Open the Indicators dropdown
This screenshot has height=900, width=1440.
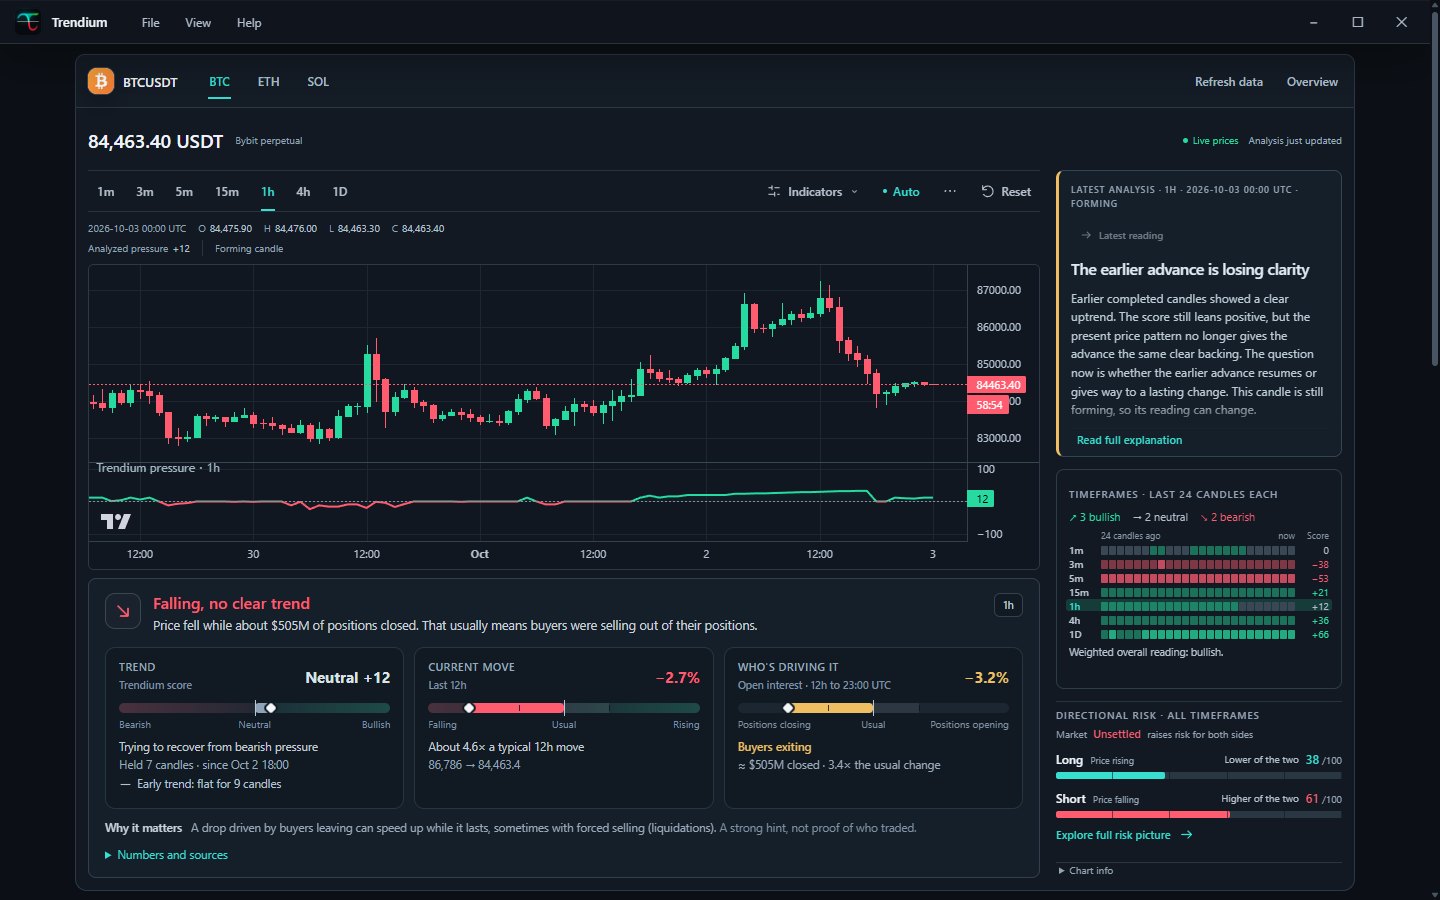[x=813, y=191]
